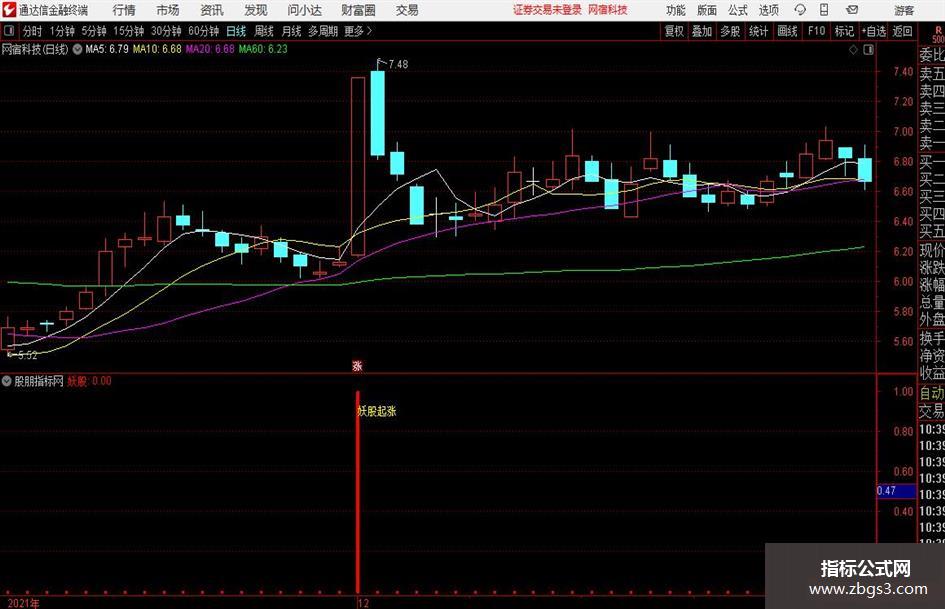Switch to 15分钟 period

pos(129,31)
